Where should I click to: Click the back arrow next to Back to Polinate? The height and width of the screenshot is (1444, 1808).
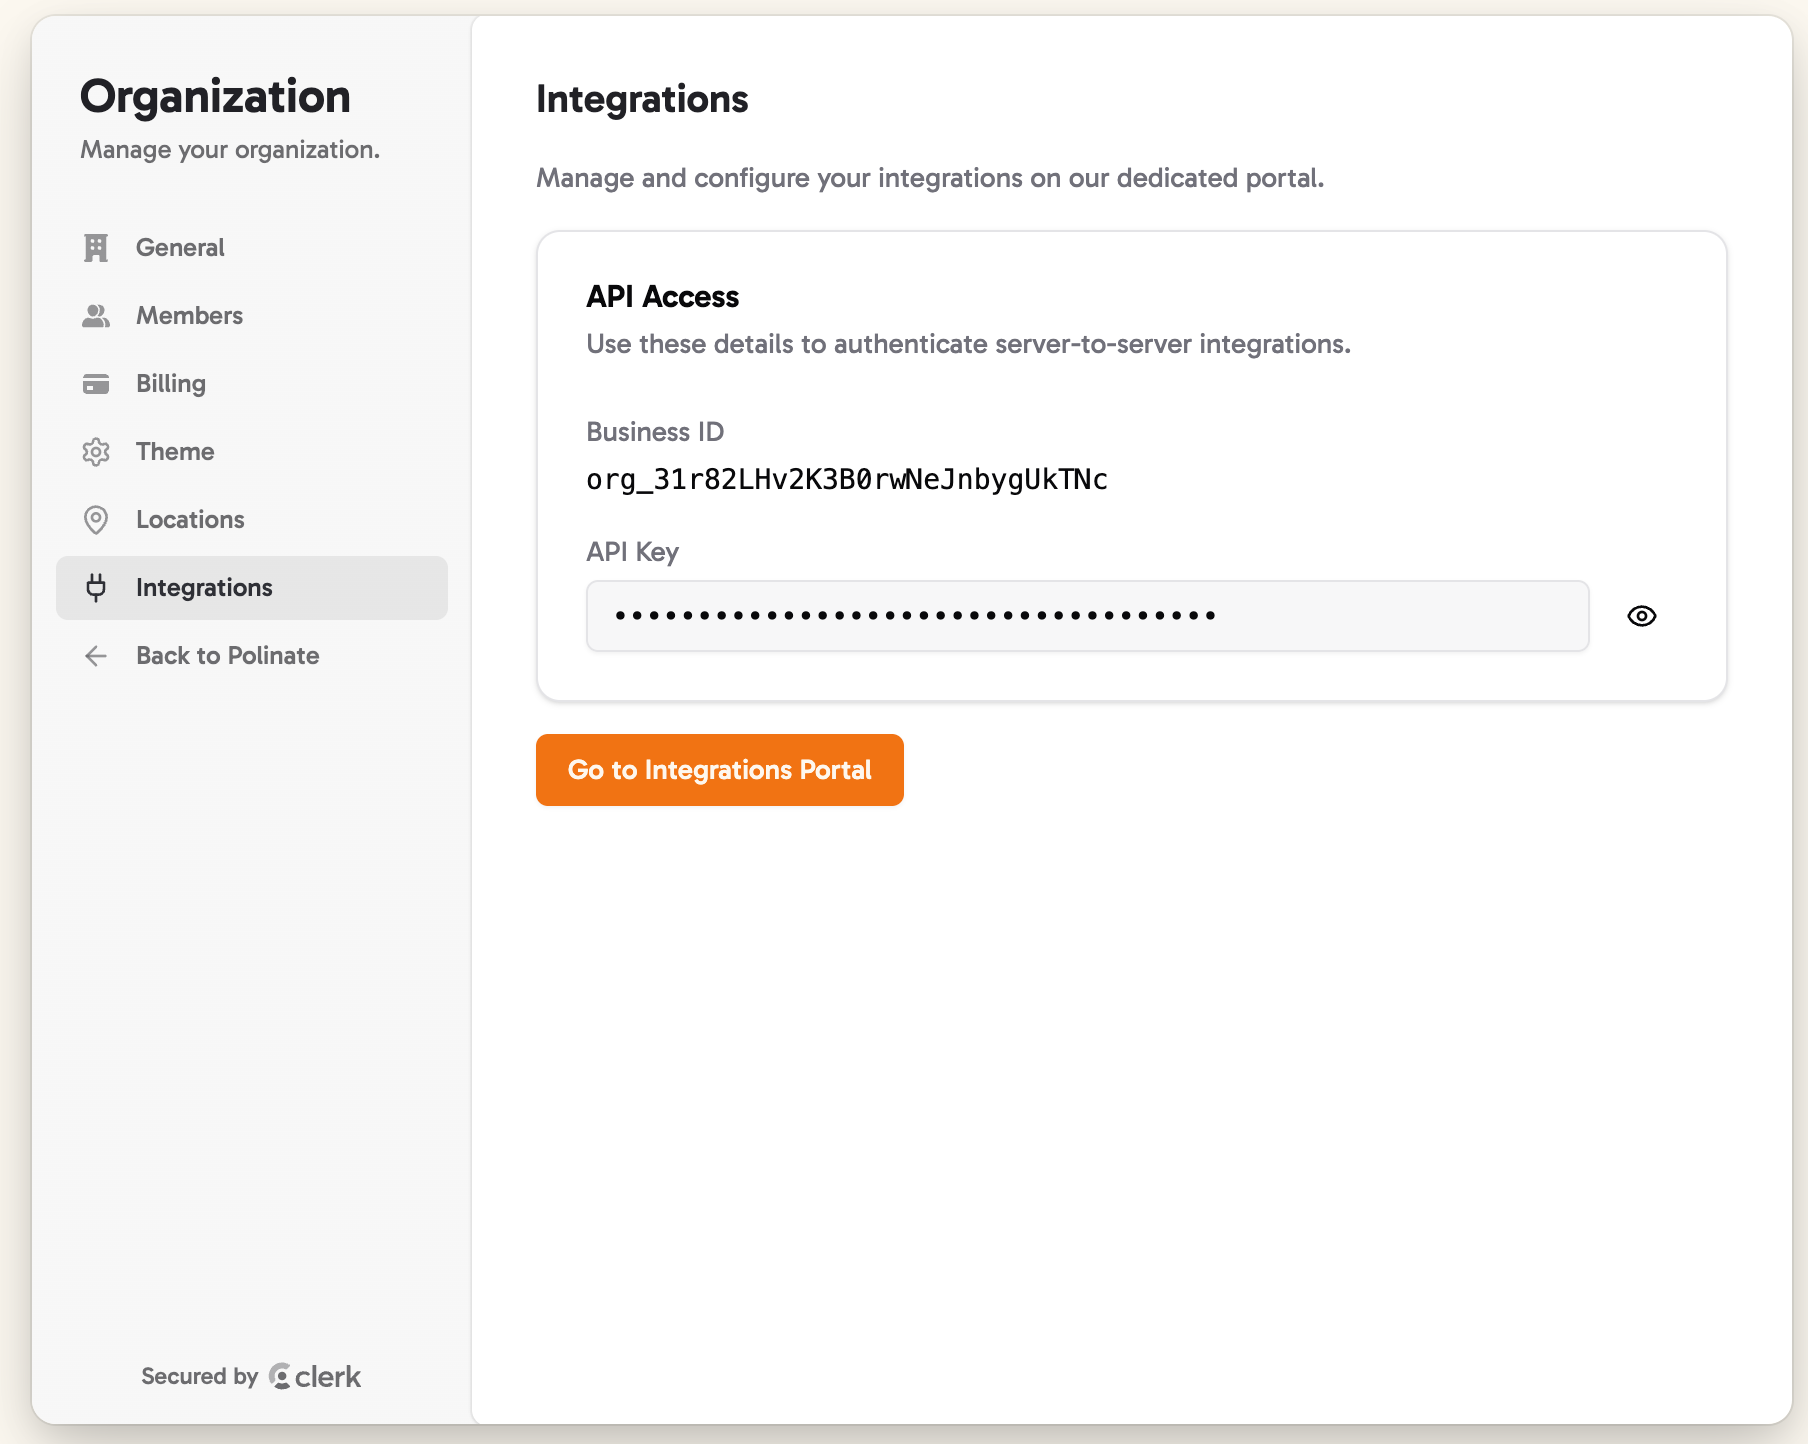[x=95, y=656]
